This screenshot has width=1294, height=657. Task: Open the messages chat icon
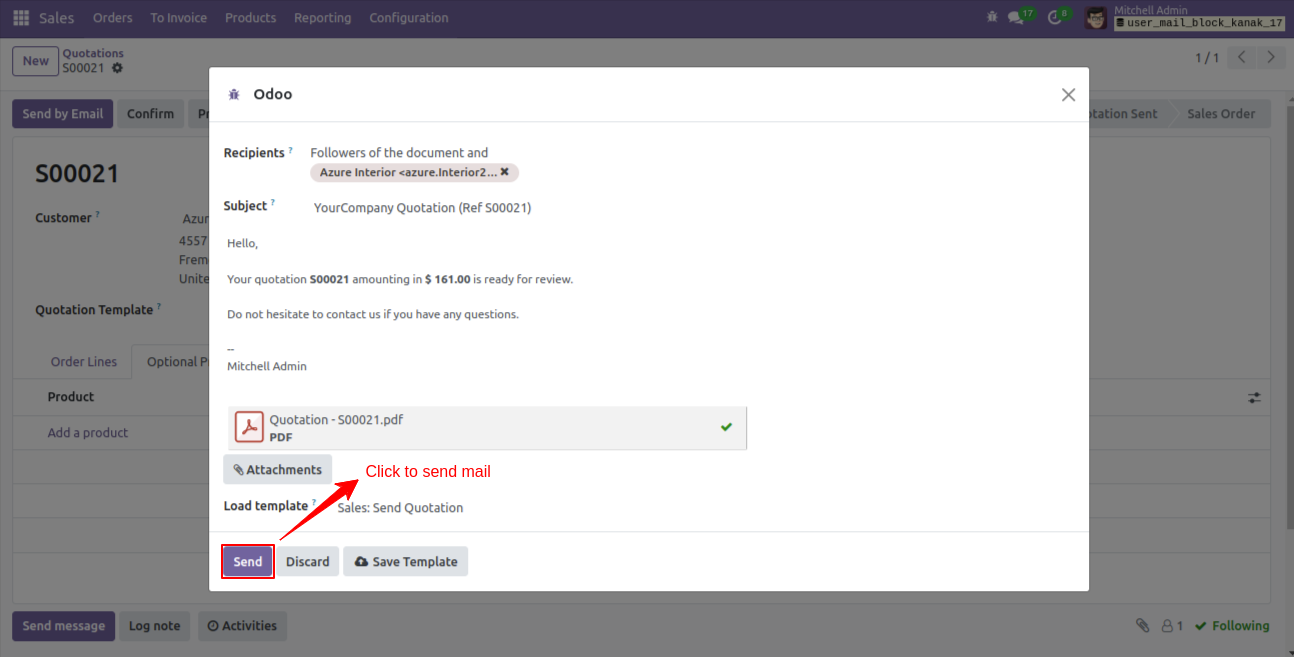click(x=1017, y=17)
